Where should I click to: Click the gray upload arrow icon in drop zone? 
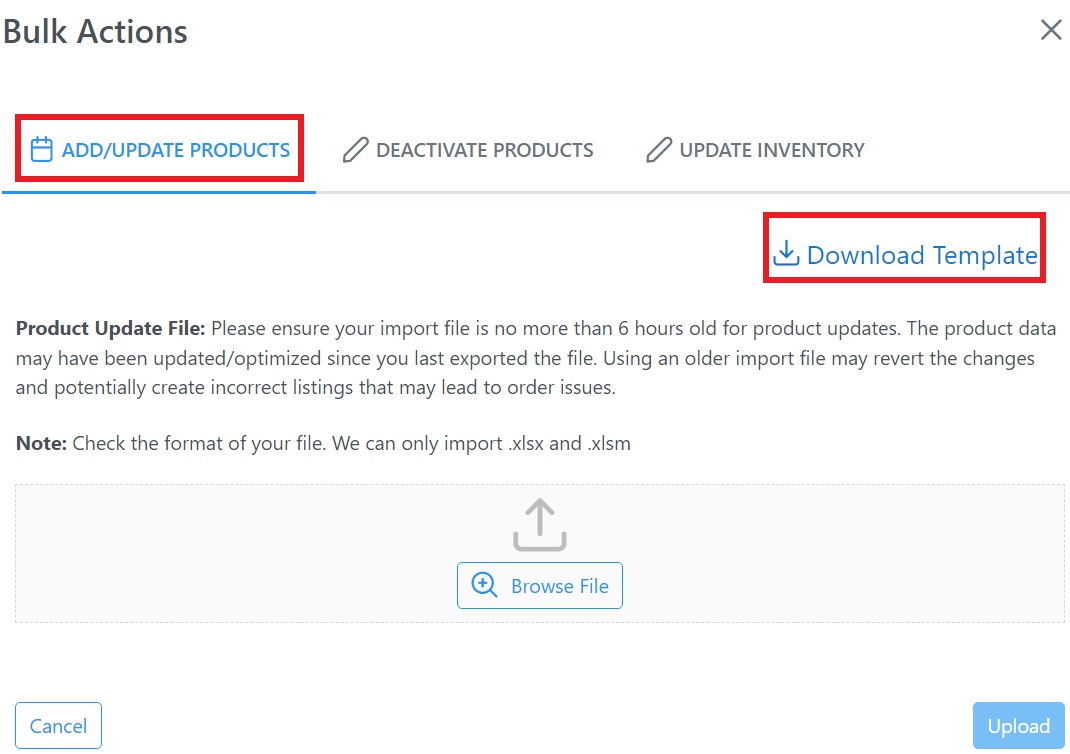click(x=540, y=524)
